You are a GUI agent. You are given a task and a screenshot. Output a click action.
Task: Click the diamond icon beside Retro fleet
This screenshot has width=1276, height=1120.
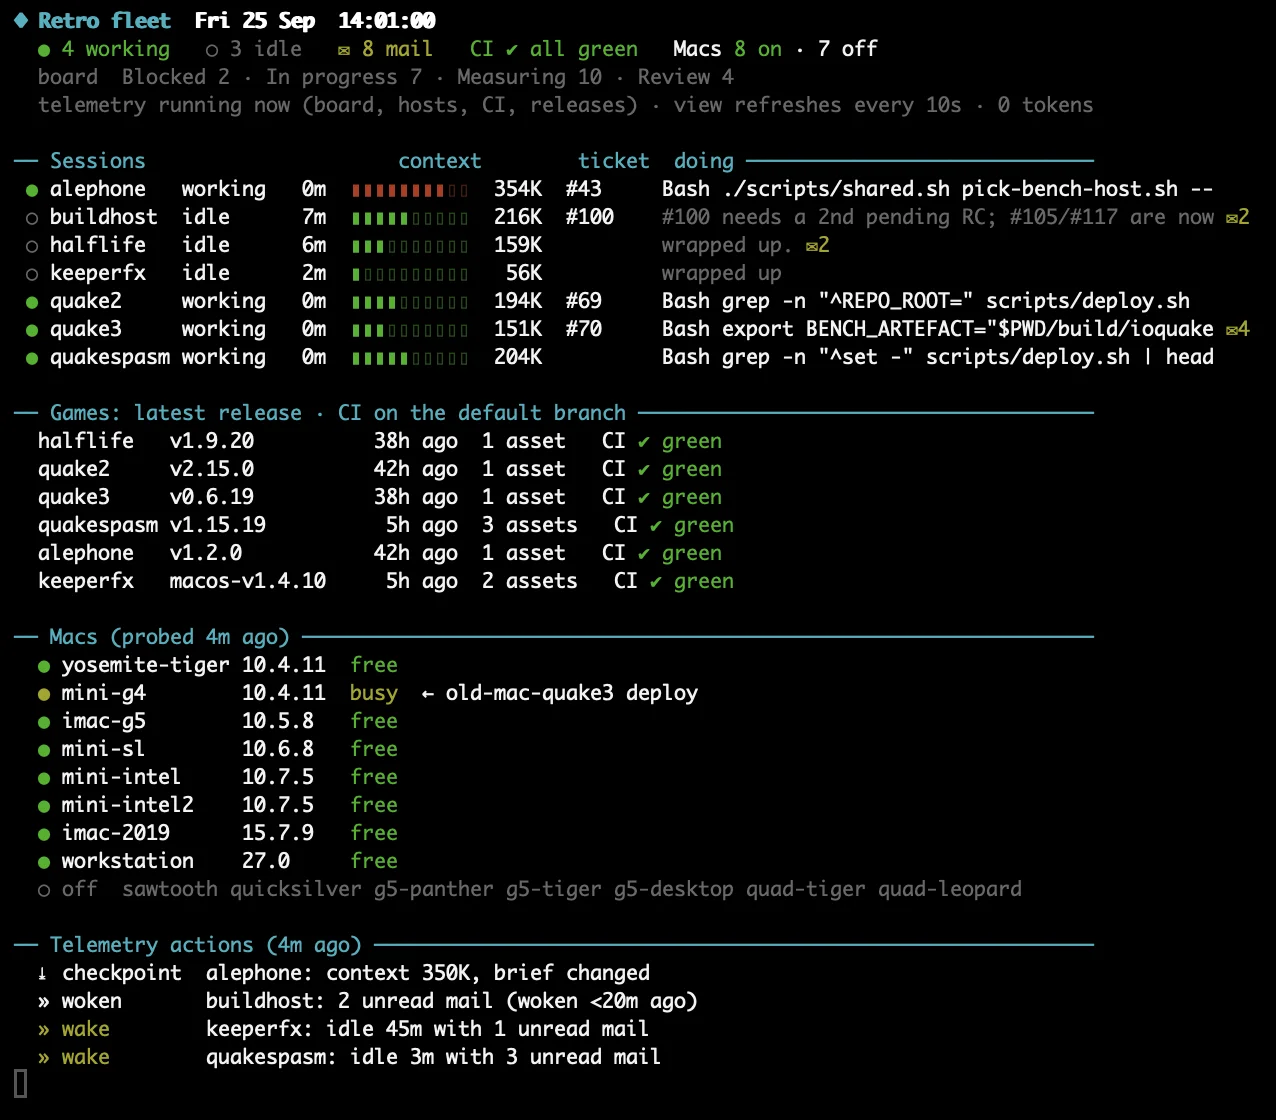pyautogui.click(x=20, y=21)
